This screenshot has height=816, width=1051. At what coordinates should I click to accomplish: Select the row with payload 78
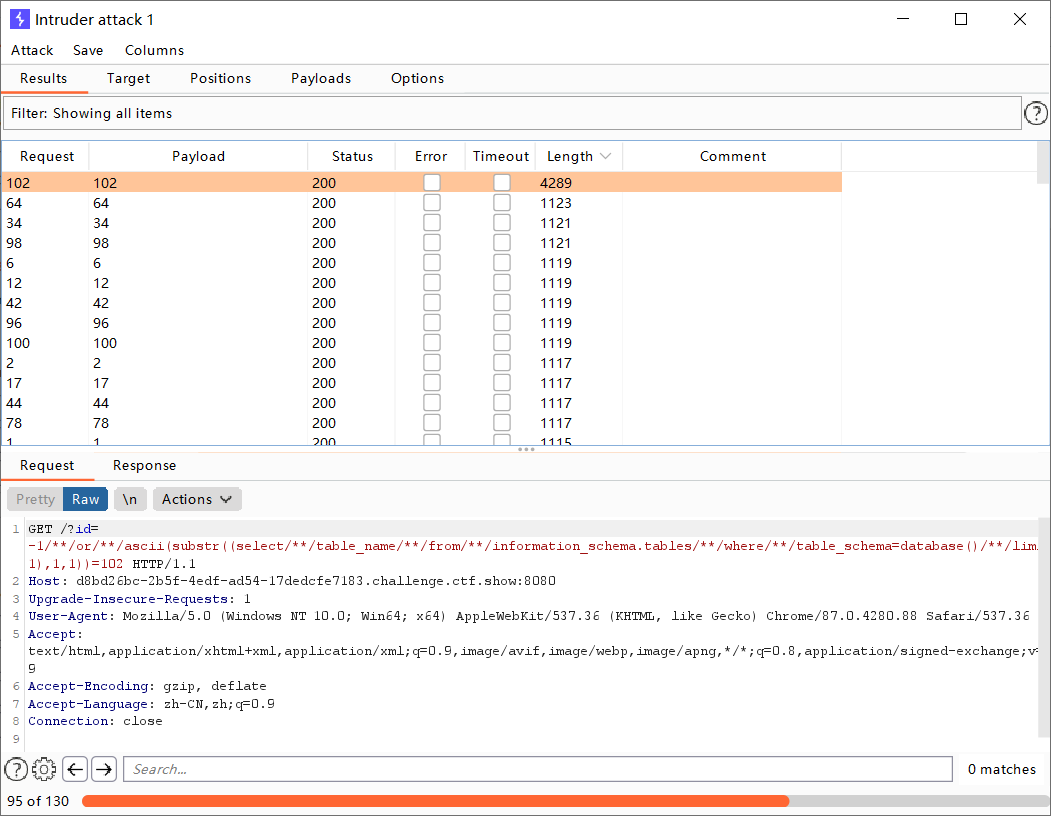coord(422,423)
